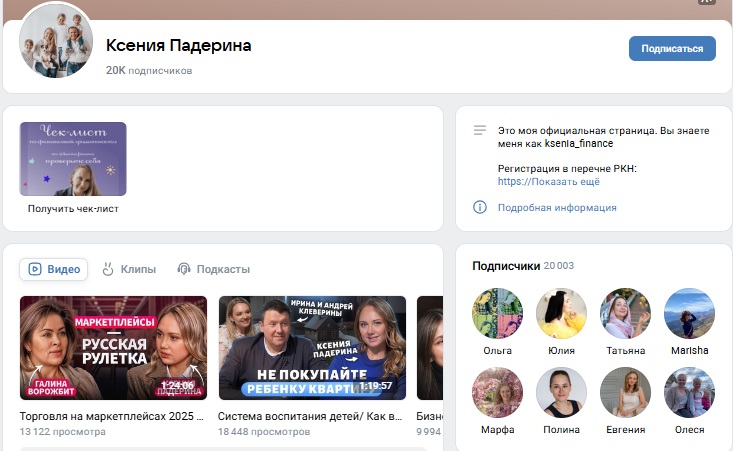Screen dimensions: 733x451
Task: Click the name Marisha under avatar
Action: [x=690, y=351]
